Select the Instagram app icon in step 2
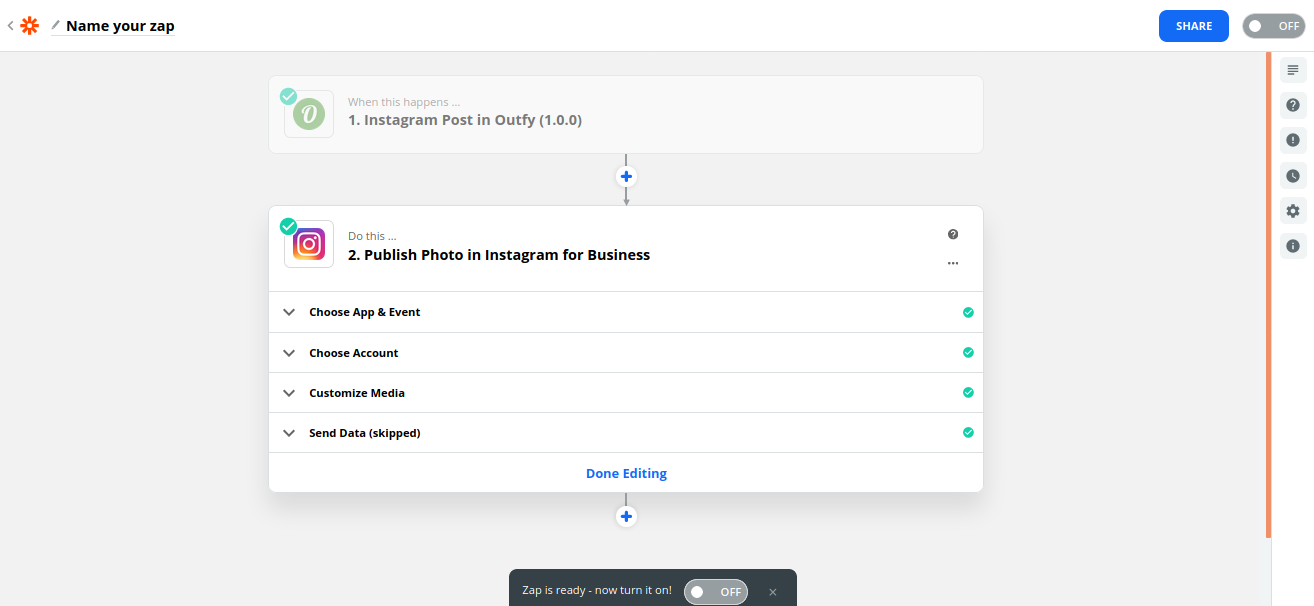The width and height of the screenshot is (1314, 606). click(x=309, y=244)
